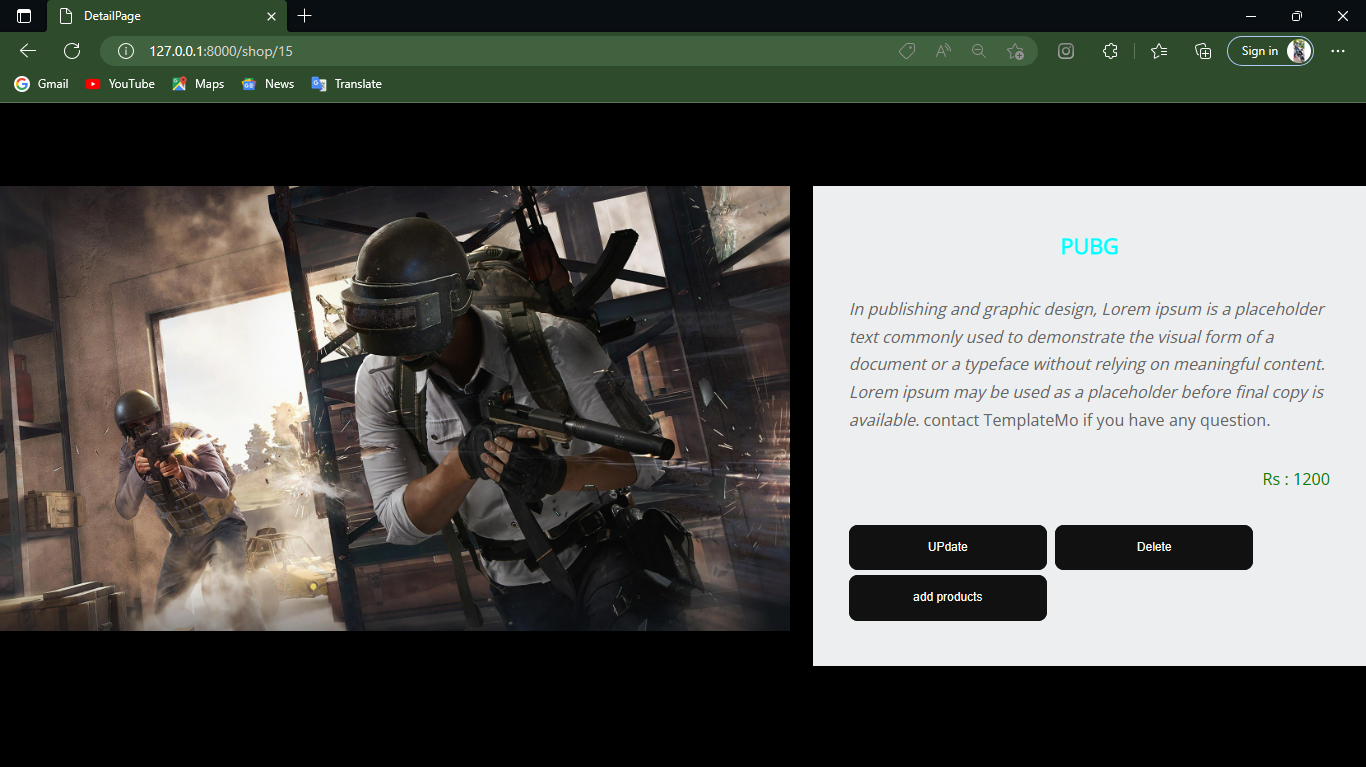Viewport: 1366px width, 767px height.
Task: Open a new browser tab
Action: [304, 16]
